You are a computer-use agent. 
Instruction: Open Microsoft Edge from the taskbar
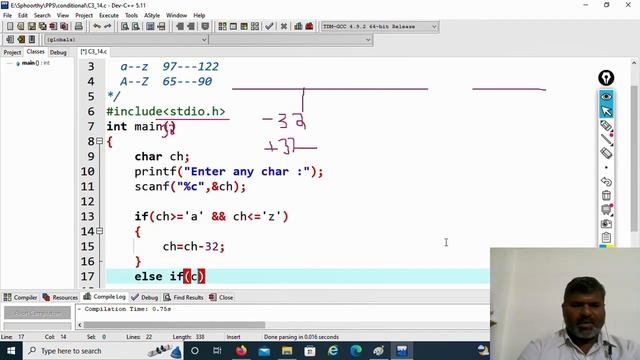[356, 351]
